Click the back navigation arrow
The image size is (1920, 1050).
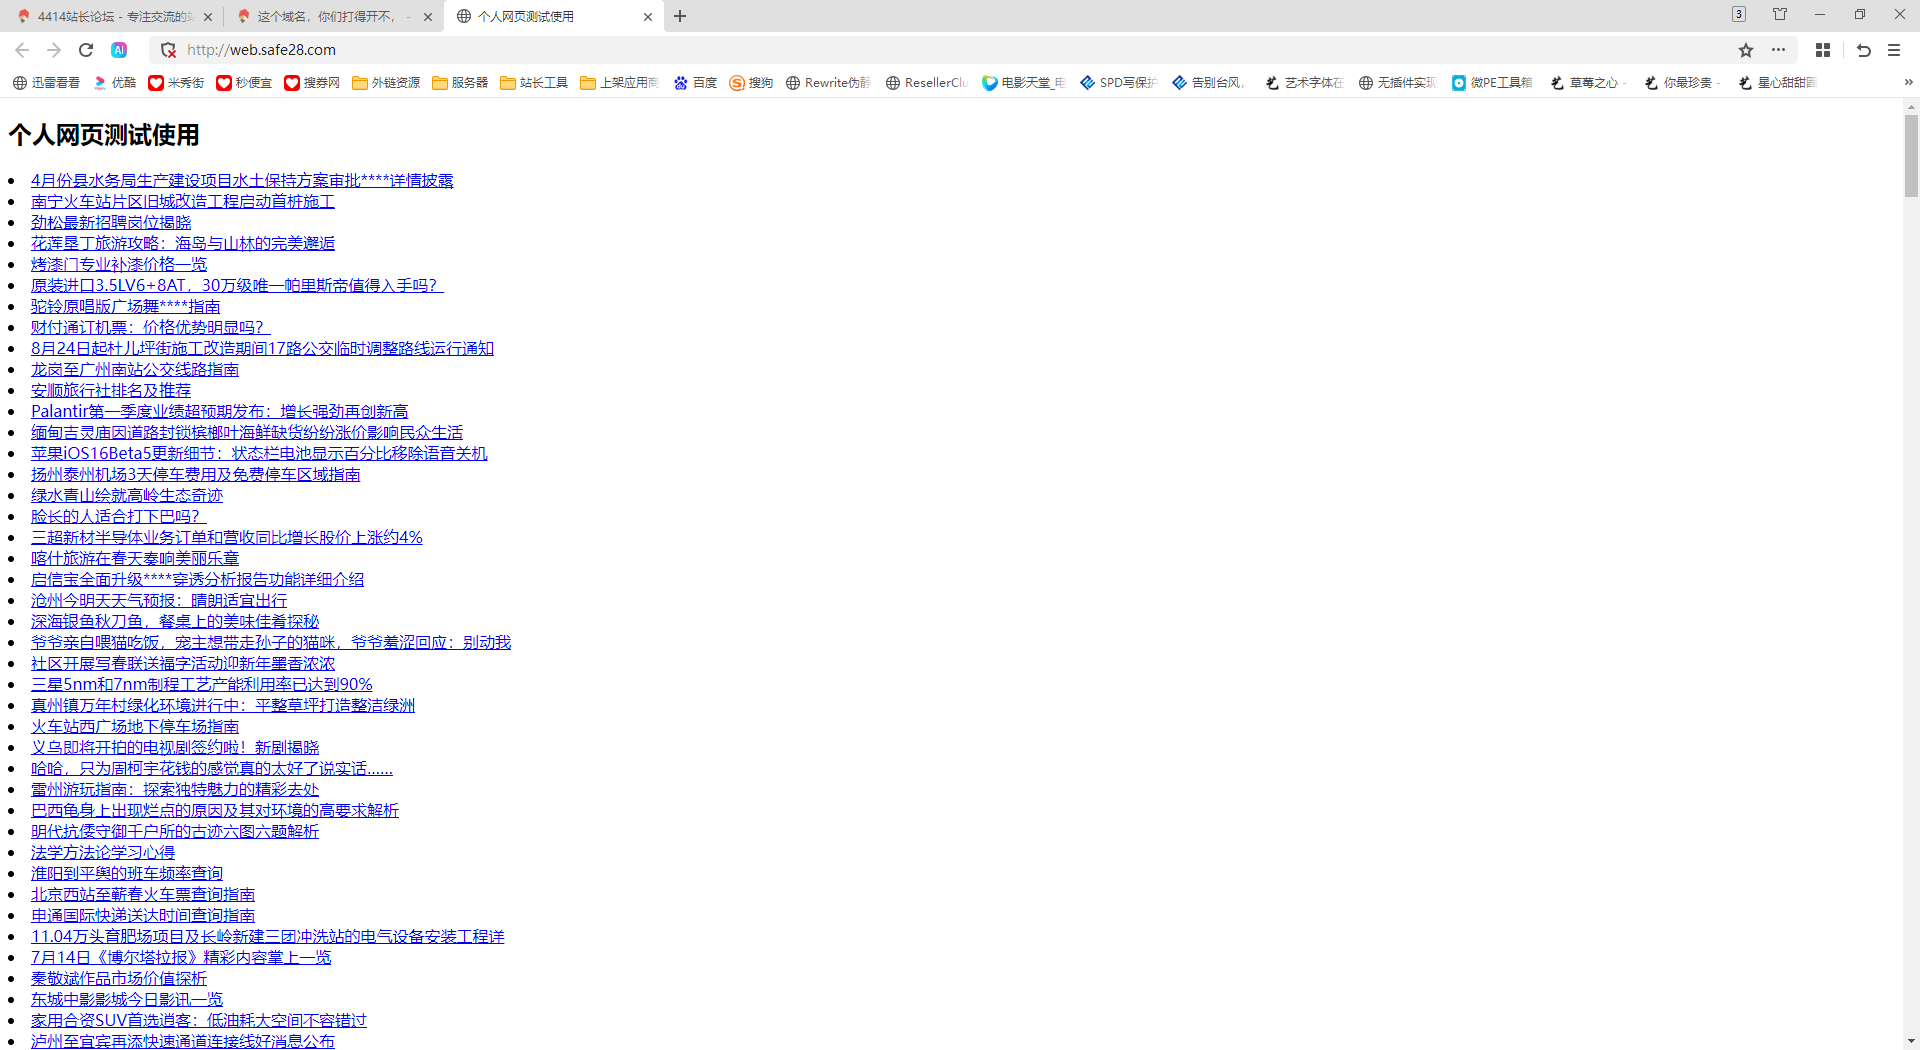pyautogui.click(x=22, y=50)
